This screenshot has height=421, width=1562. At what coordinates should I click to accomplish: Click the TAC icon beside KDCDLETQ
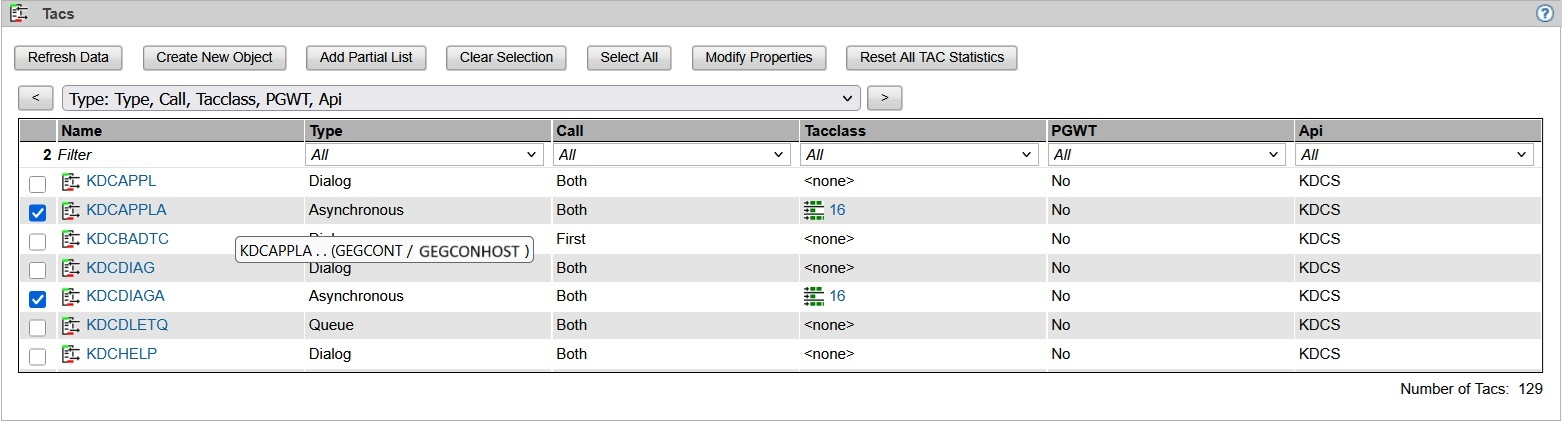pyautogui.click(x=71, y=325)
